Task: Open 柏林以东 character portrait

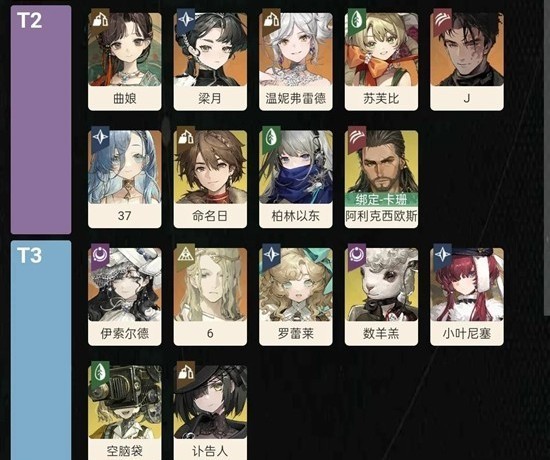Action: tap(296, 167)
